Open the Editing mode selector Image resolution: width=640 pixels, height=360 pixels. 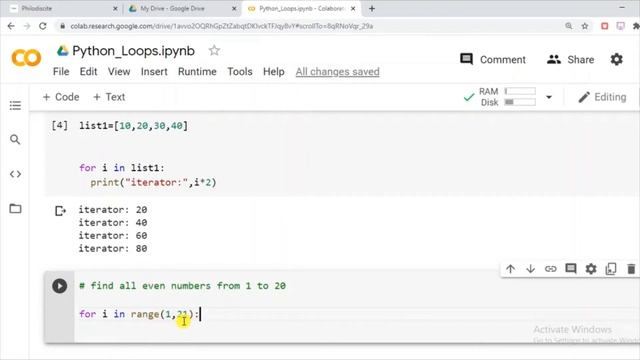tap(602, 97)
